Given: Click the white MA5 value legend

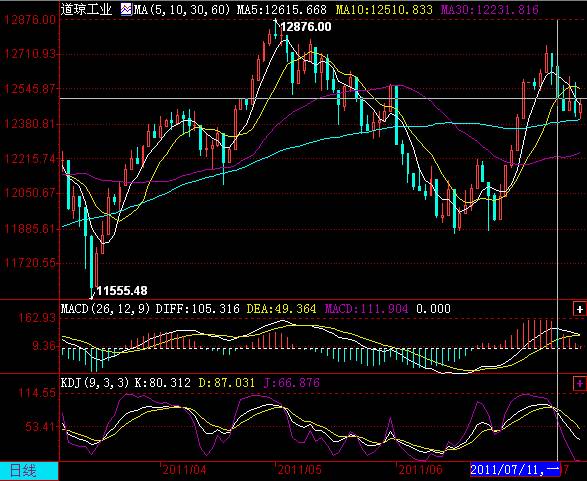Looking at the screenshot, I should pos(282,9).
